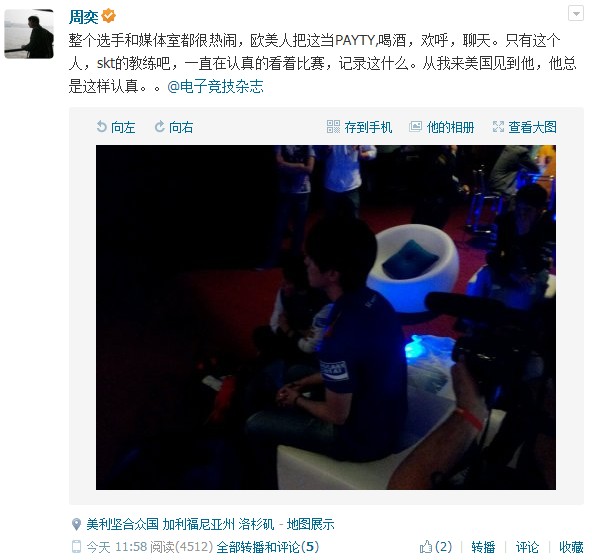
Task: Click the user avatar thumbnail
Action: point(29,34)
